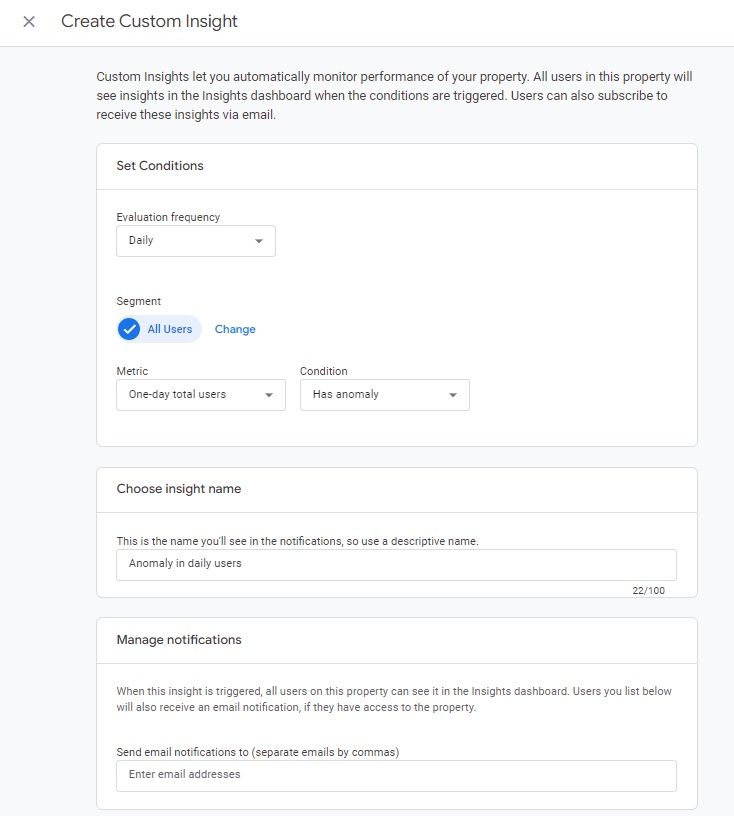Click the Custom Insights description paragraph
734x816 pixels.
point(394,96)
